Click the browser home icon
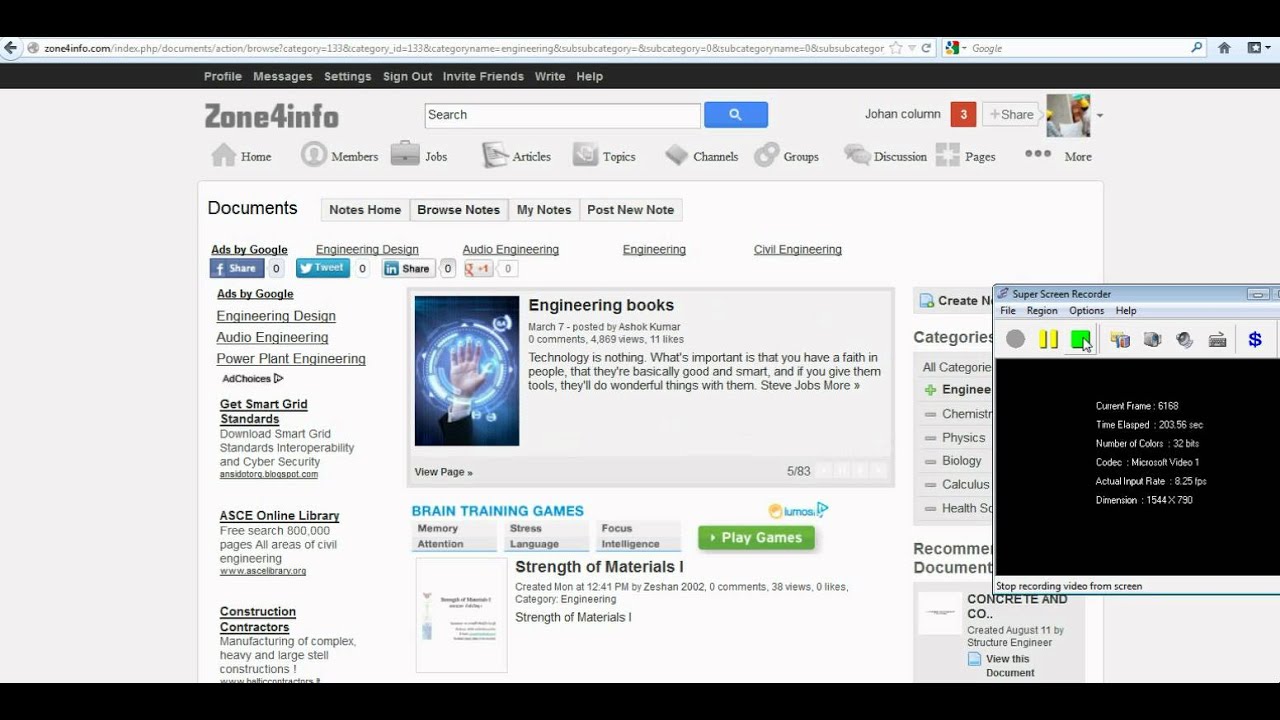The height and width of the screenshot is (720, 1280). pyautogui.click(x=1224, y=47)
